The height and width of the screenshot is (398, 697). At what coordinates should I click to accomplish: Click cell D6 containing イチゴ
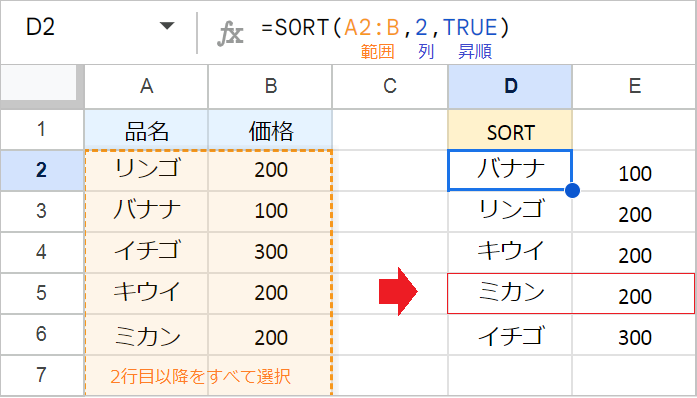510,334
